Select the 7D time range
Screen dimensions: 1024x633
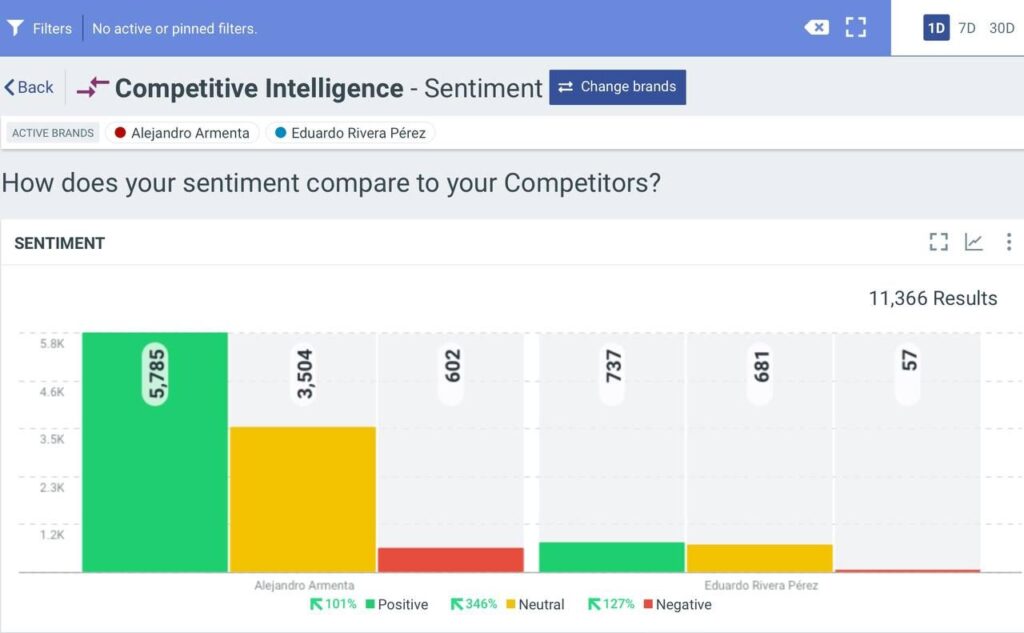(967, 28)
